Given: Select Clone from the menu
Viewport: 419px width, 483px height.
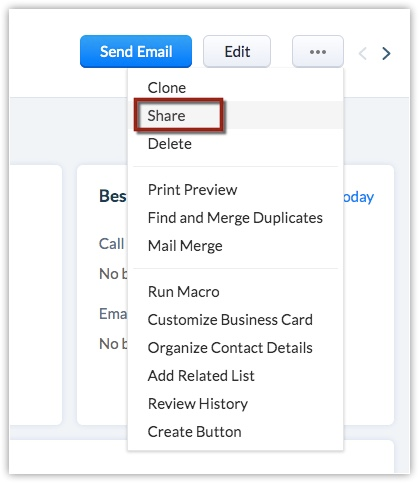Looking at the screenshot, I should (x=167, y=88).
